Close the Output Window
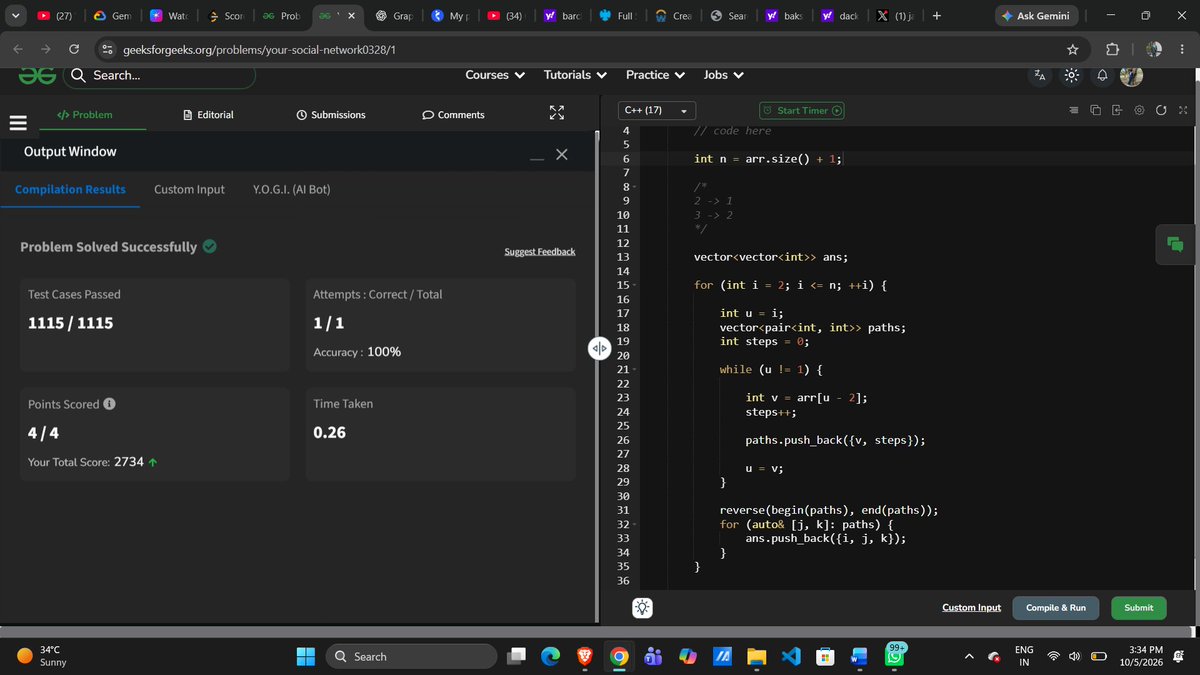 click(561, 154)
